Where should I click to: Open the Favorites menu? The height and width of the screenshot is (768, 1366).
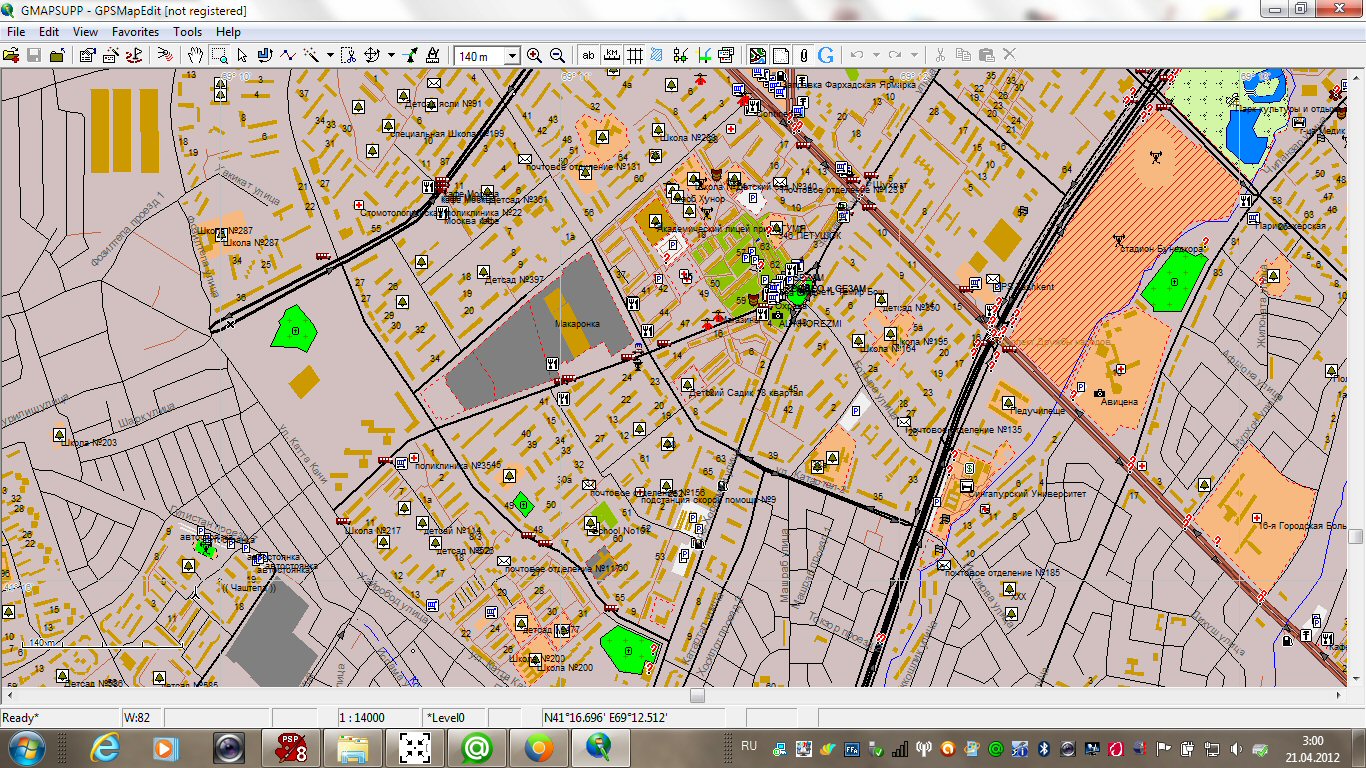(135, 32)
